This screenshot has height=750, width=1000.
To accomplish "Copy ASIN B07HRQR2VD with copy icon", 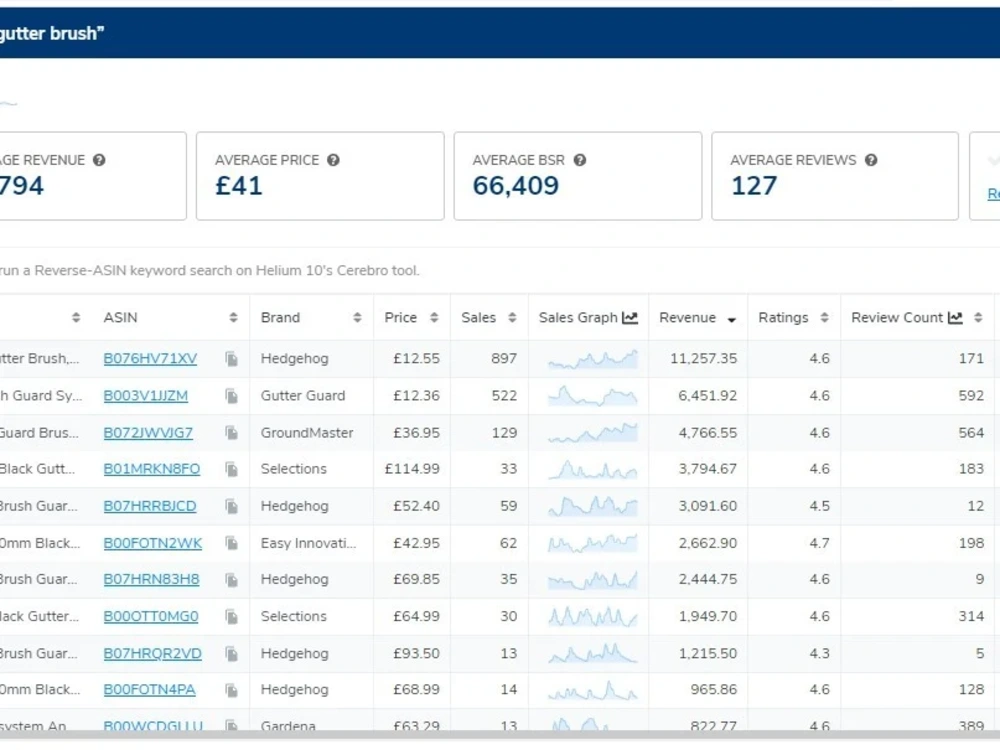I will click(232, 654).
